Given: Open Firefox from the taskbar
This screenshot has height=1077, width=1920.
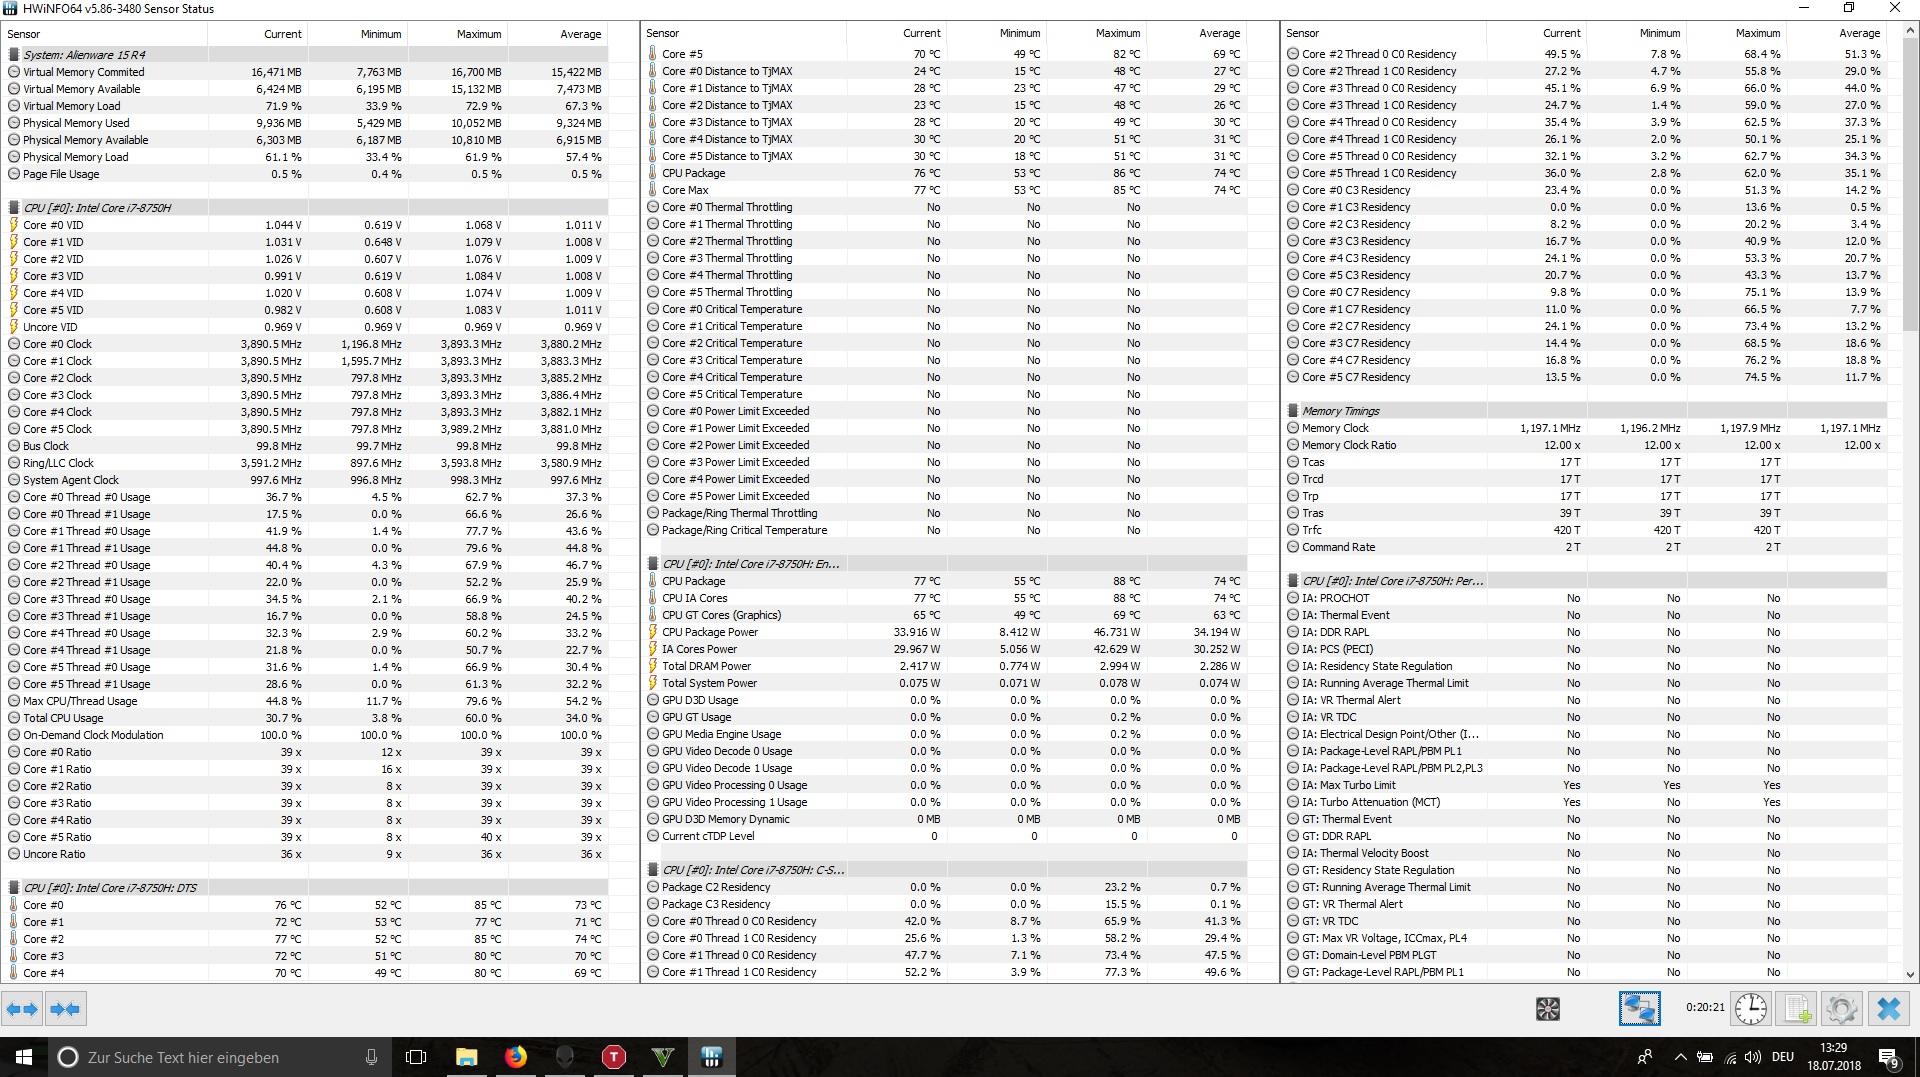Looking at the screenshot, I should 516,1057.
